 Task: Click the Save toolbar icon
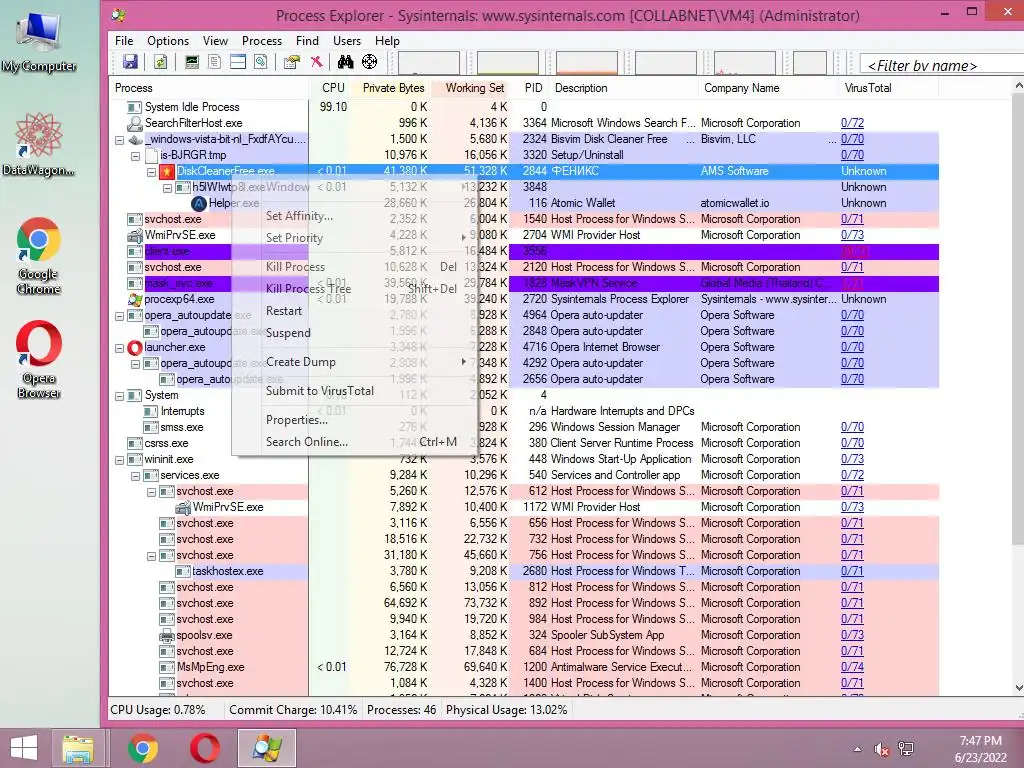coord(130,62)
